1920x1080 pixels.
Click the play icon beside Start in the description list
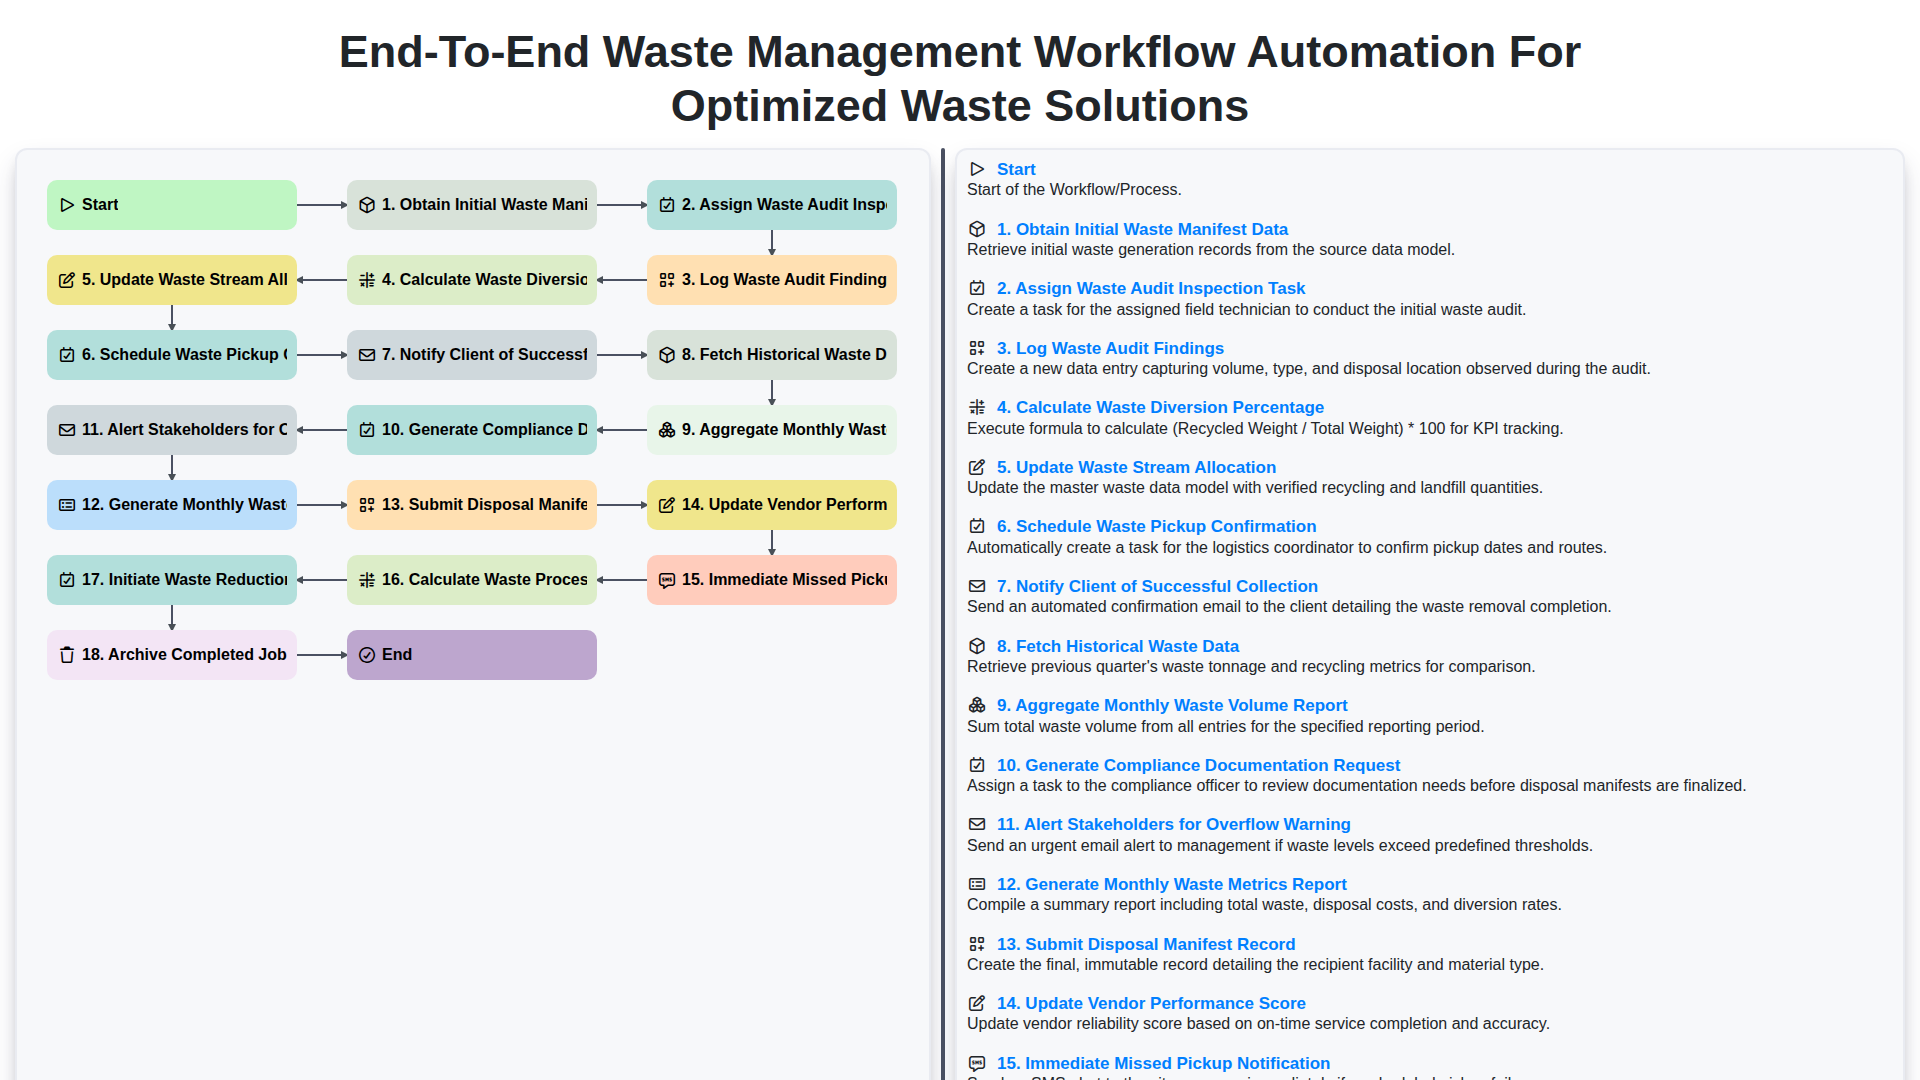[977, 169]
